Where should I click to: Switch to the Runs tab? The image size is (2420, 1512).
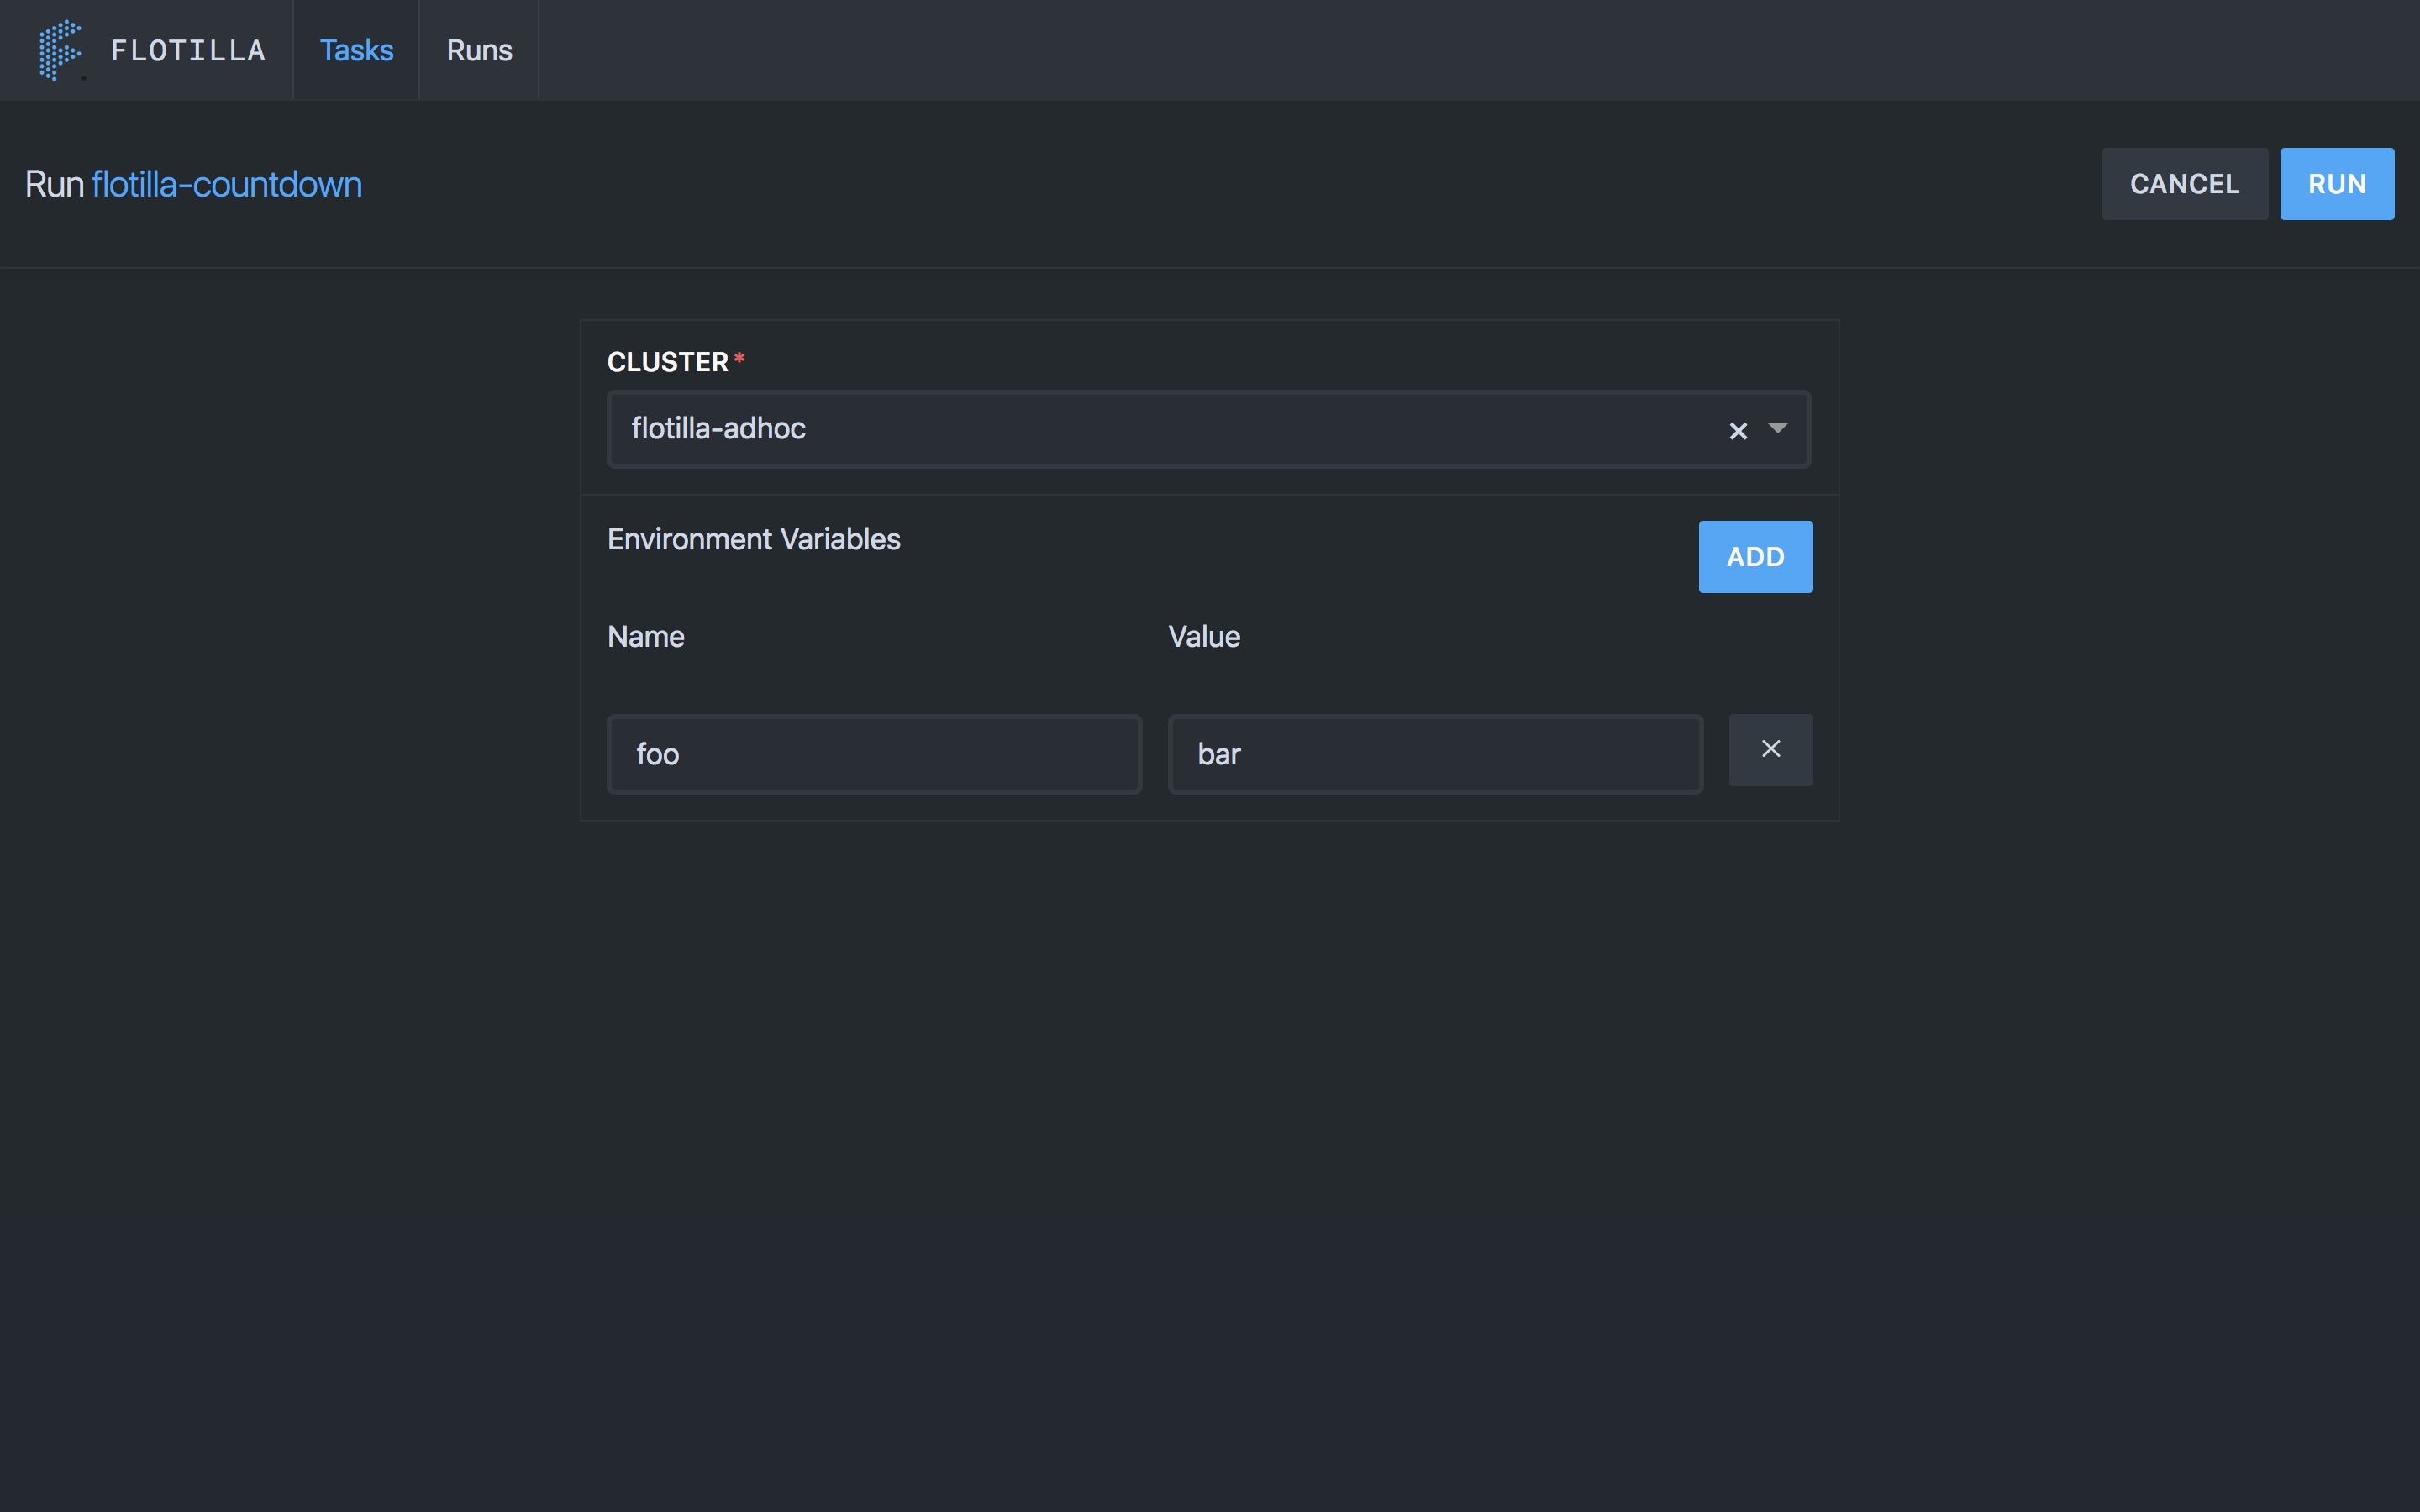[x=479, y=50]
